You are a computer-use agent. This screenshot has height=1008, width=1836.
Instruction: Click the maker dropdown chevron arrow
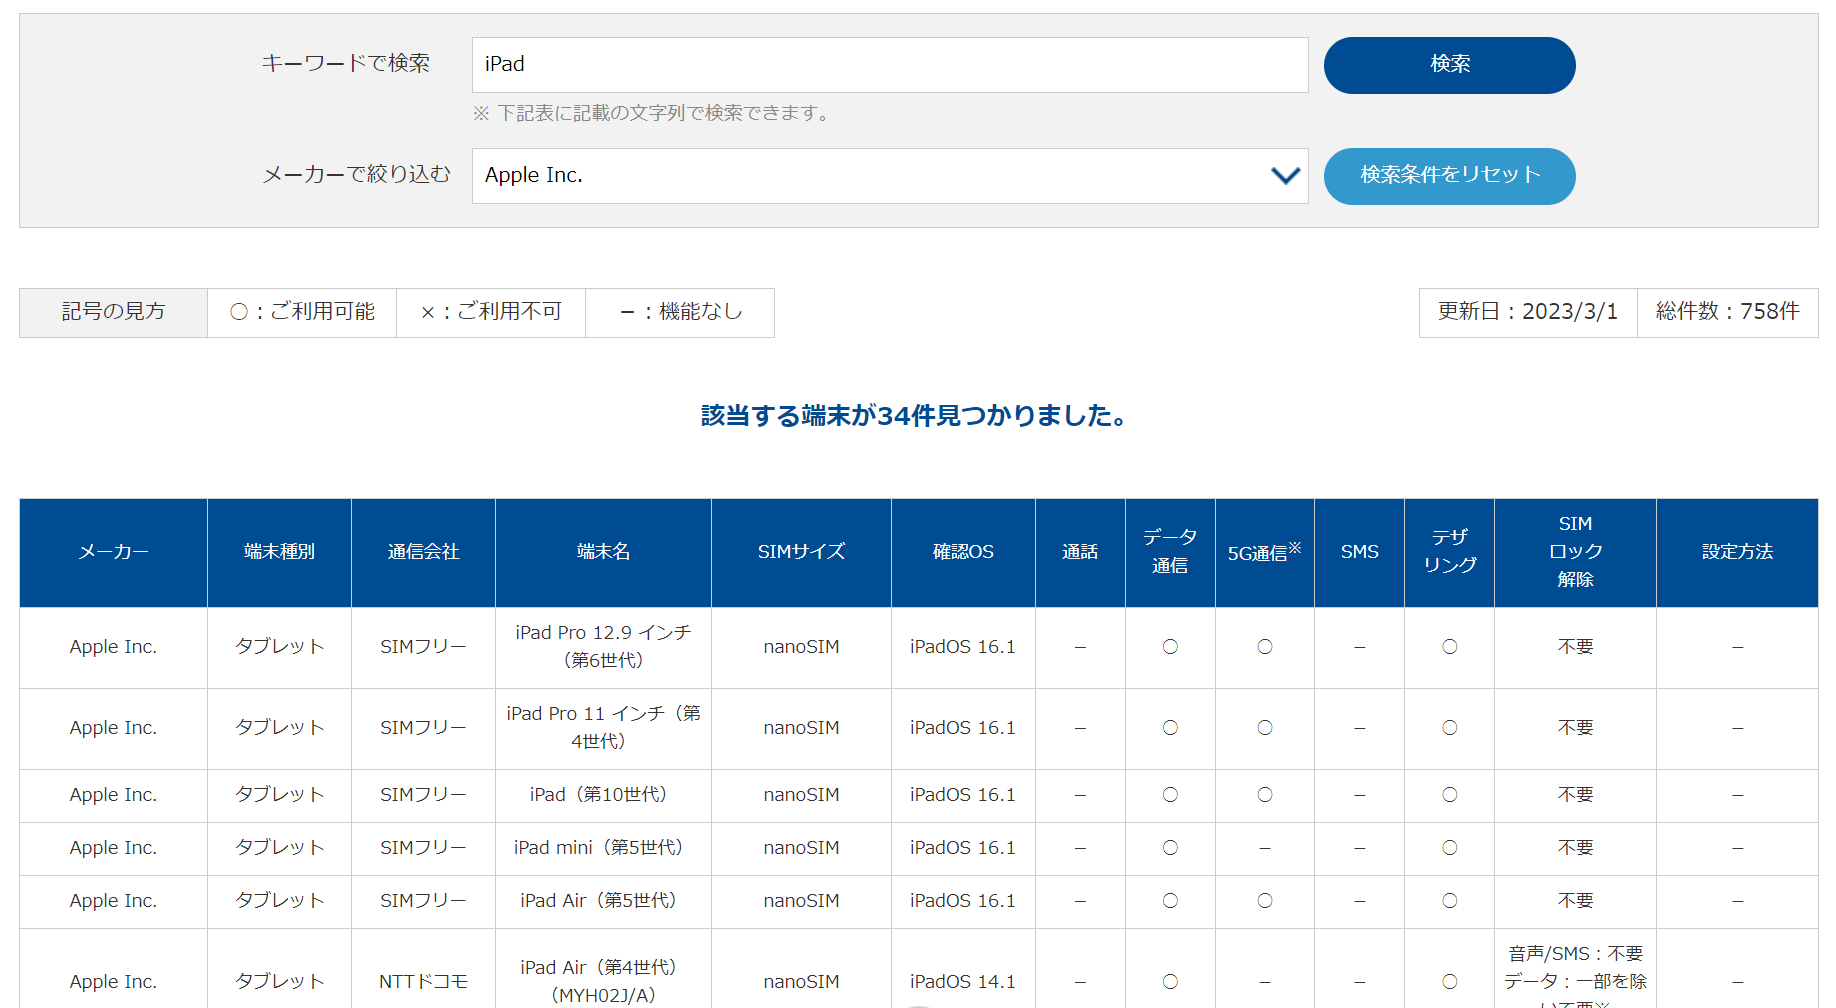pyautogui.click(x=1285, y=176)
